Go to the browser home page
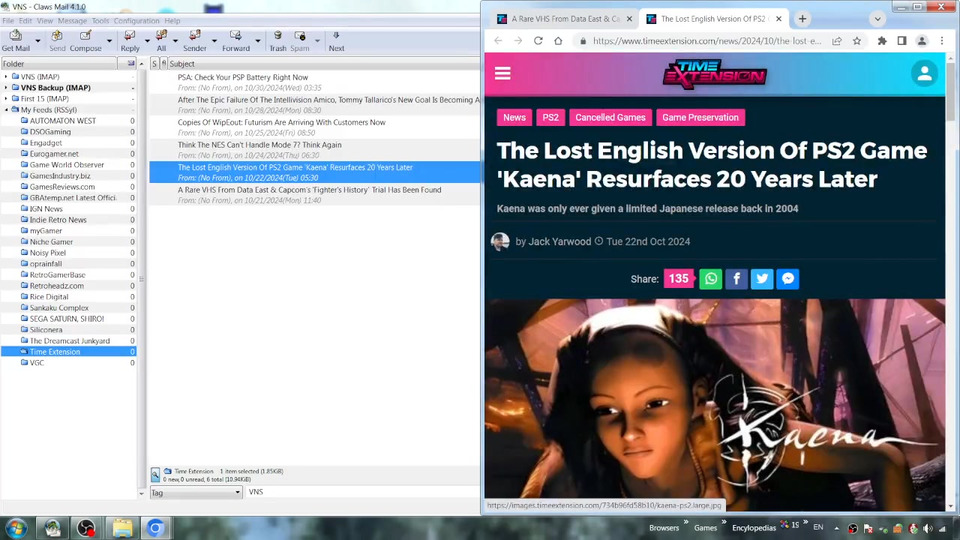960x540 pixels. click(558, 40)
